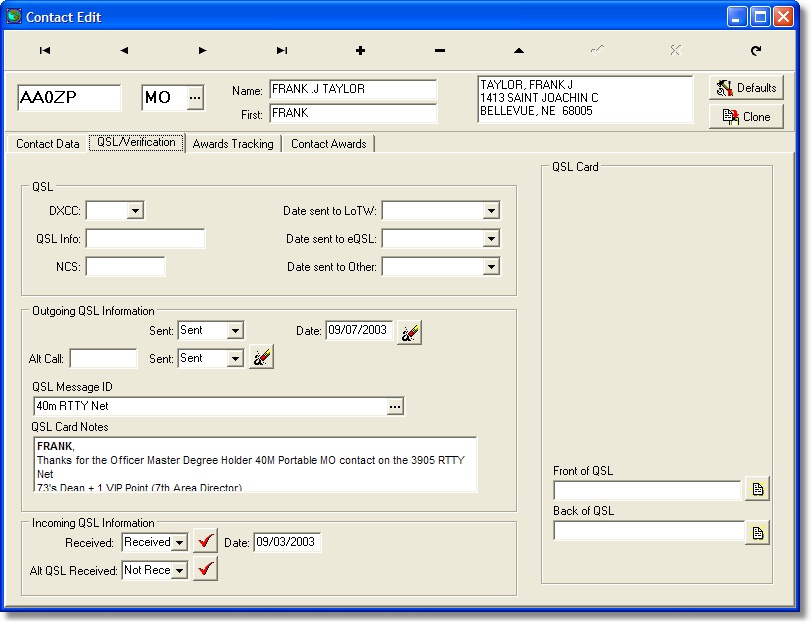Expand Date sent to LoTW dropdown
812x624 pixels.
coord(490,211)
